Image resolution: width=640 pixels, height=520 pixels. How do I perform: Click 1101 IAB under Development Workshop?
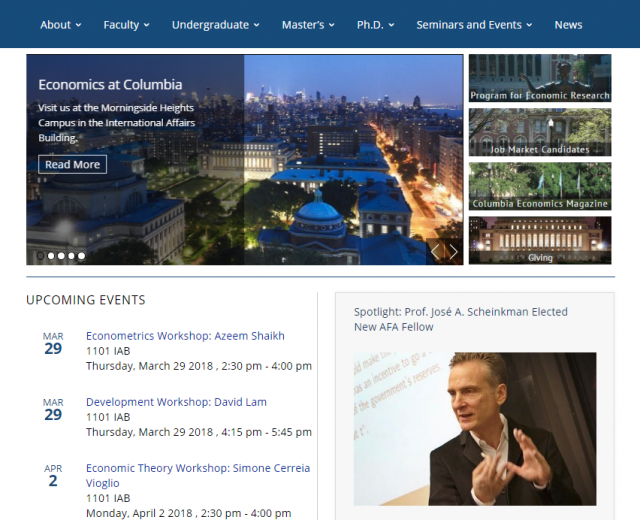pyautogui.click(x=108, y=417)
